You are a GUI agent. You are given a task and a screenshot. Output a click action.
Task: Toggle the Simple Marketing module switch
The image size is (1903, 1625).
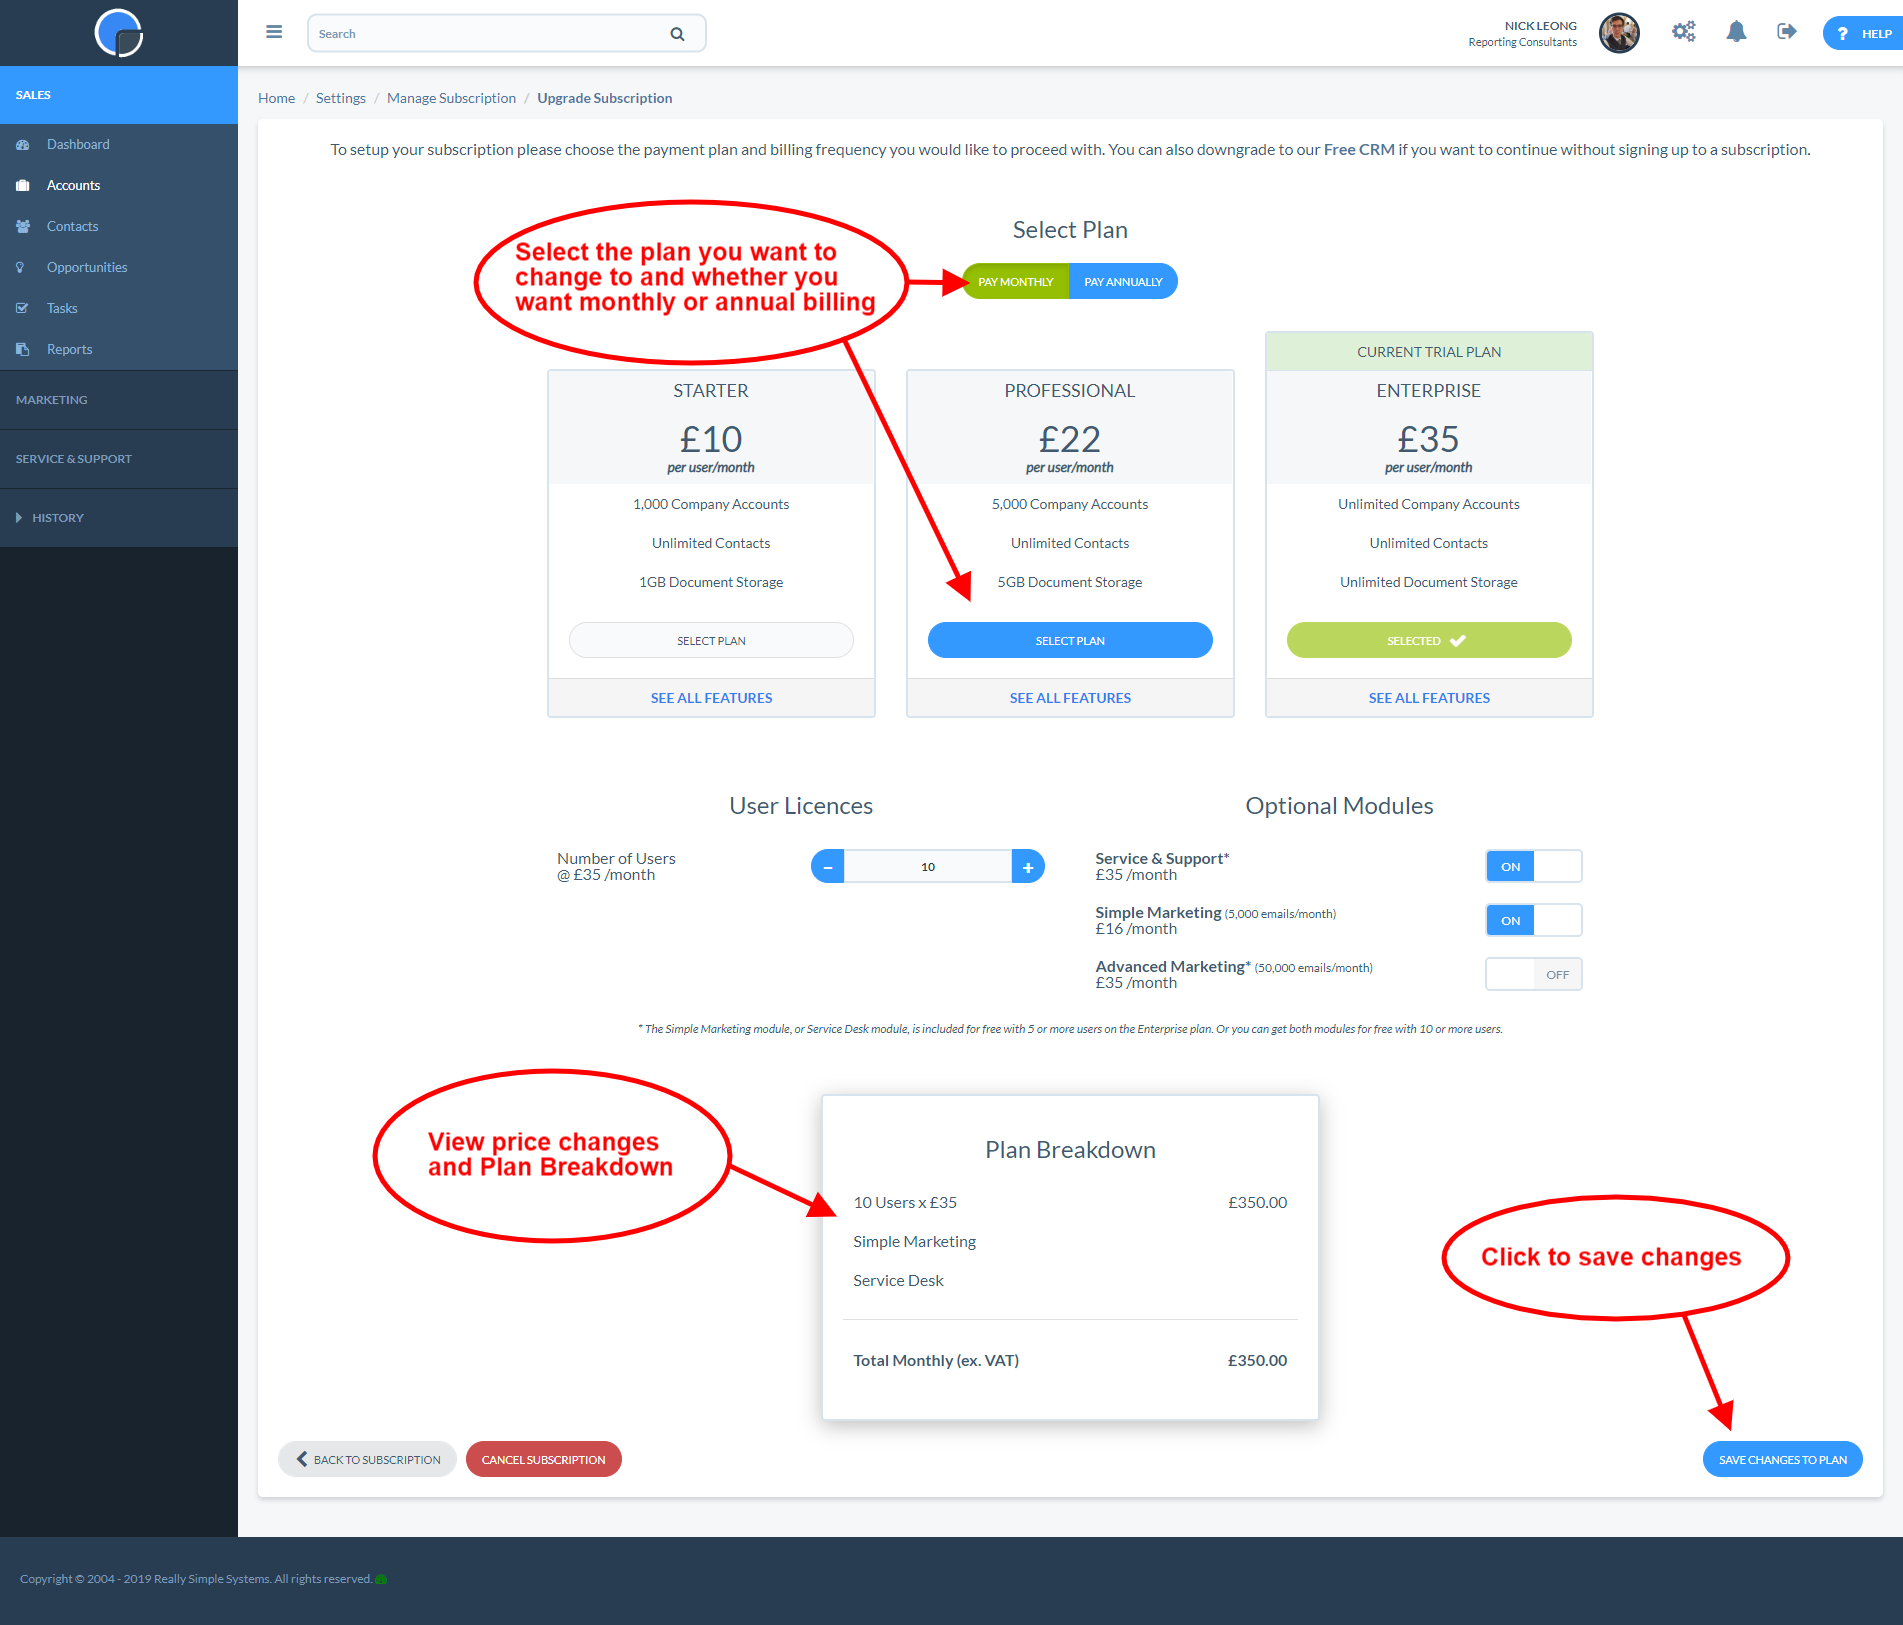pos(1534,921)
